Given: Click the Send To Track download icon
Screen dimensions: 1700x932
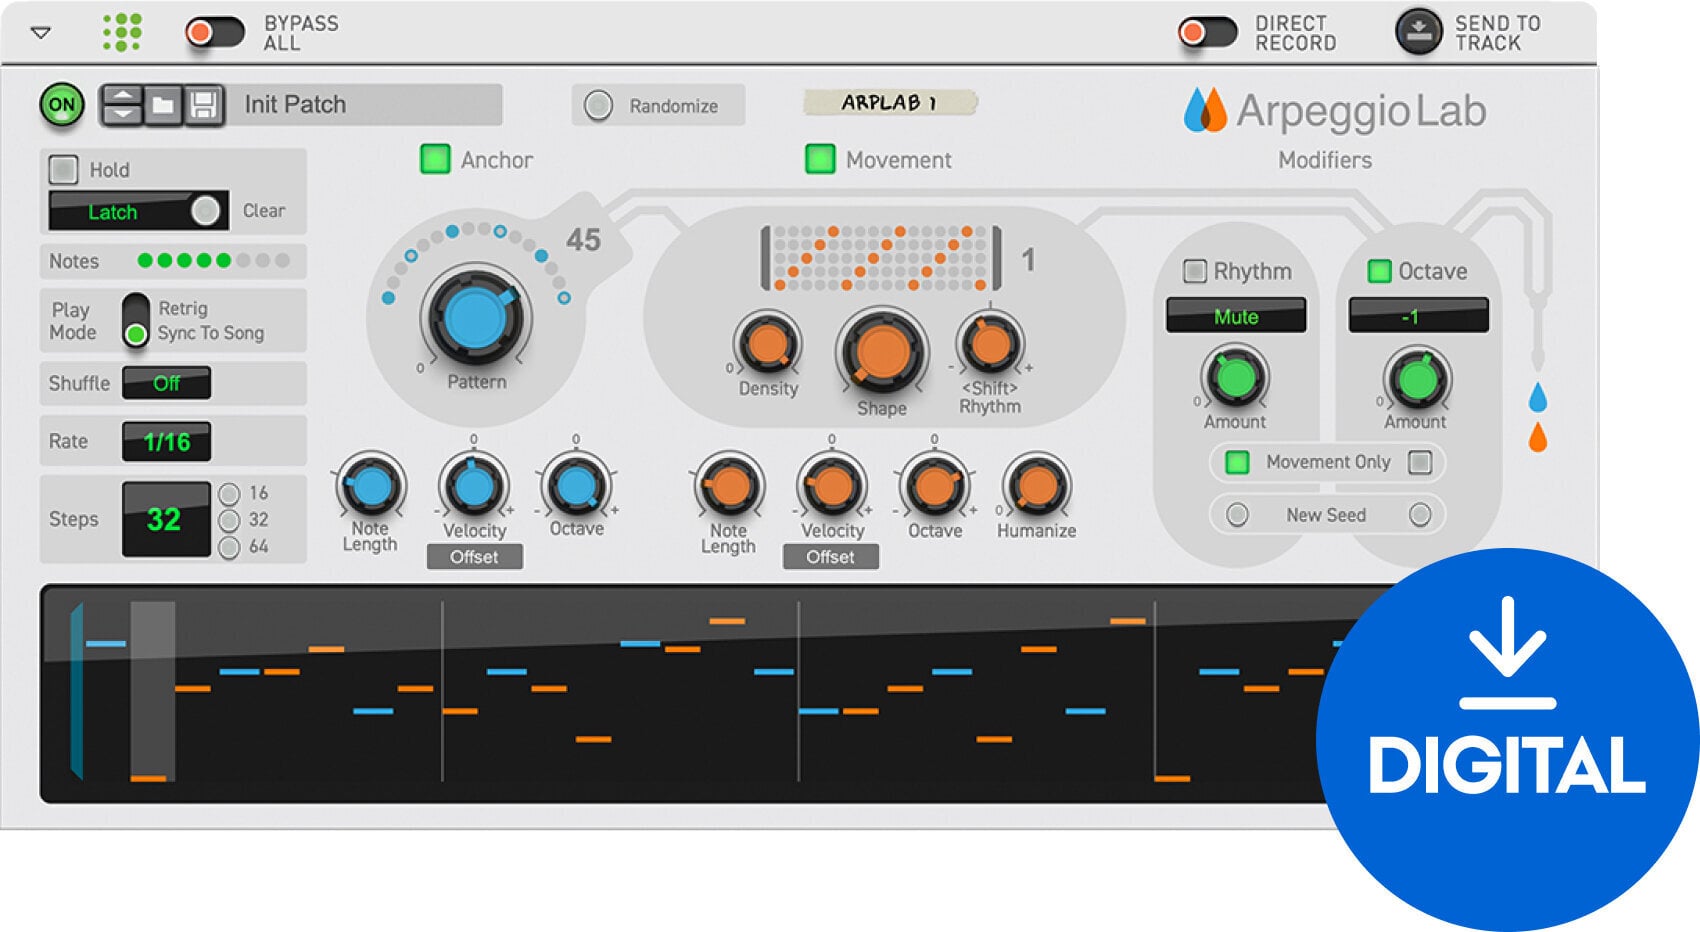Looking at the screenshot, I should point(1416,30).
